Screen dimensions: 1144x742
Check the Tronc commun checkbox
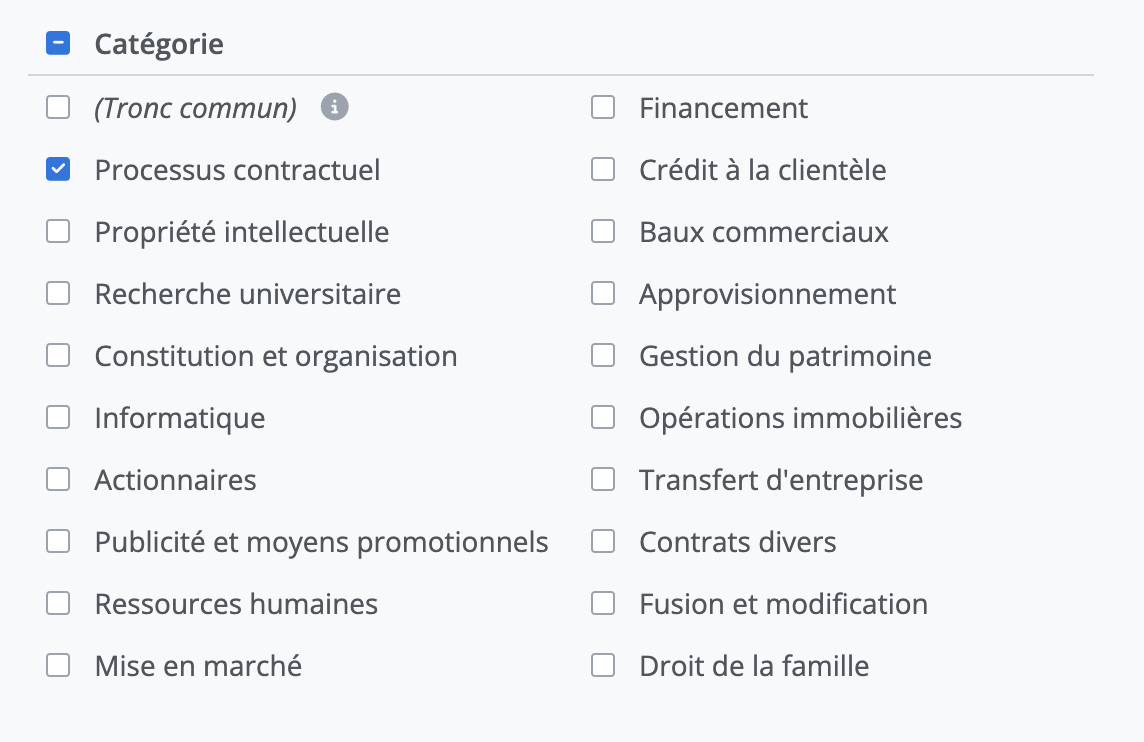click(x=58, y=108)
